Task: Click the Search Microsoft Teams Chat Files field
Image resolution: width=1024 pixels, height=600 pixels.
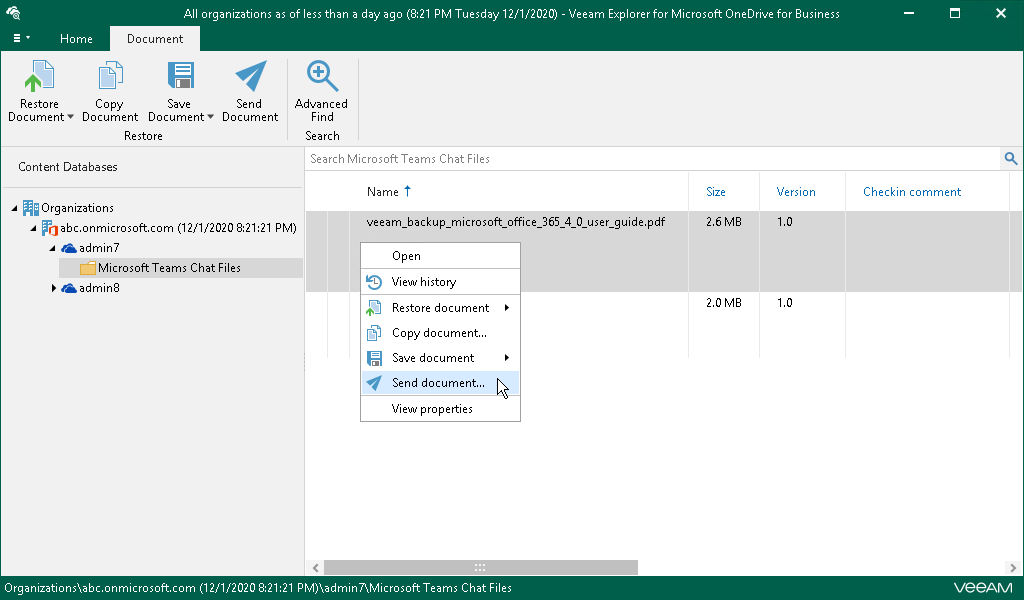Action: click(653, 159)
